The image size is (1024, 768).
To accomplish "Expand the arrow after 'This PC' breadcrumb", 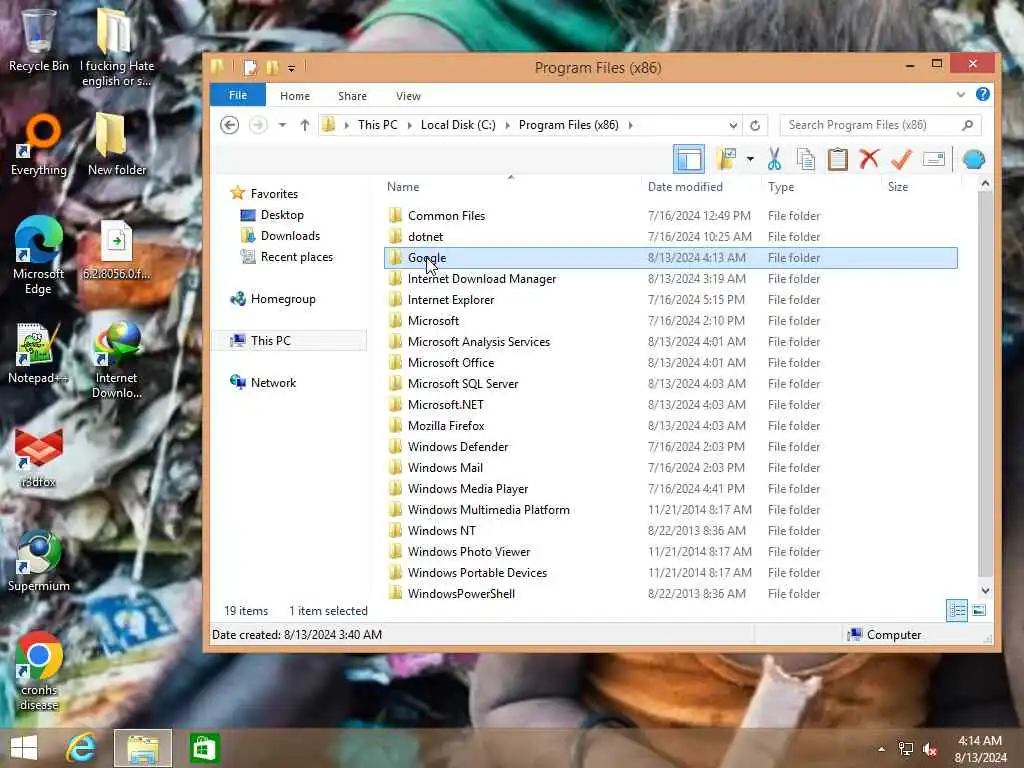I will (x=409, y=125).
